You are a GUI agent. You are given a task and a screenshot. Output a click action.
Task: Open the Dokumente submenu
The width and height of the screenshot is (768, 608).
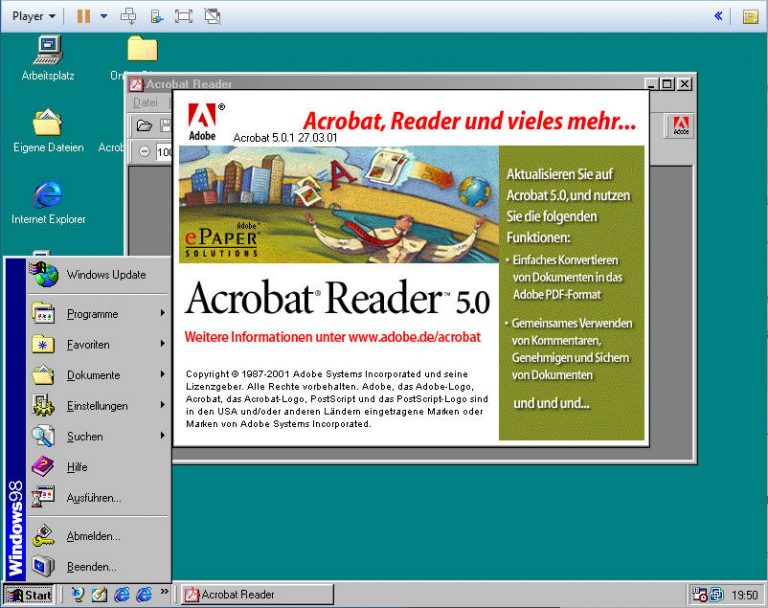pos(98,375)
